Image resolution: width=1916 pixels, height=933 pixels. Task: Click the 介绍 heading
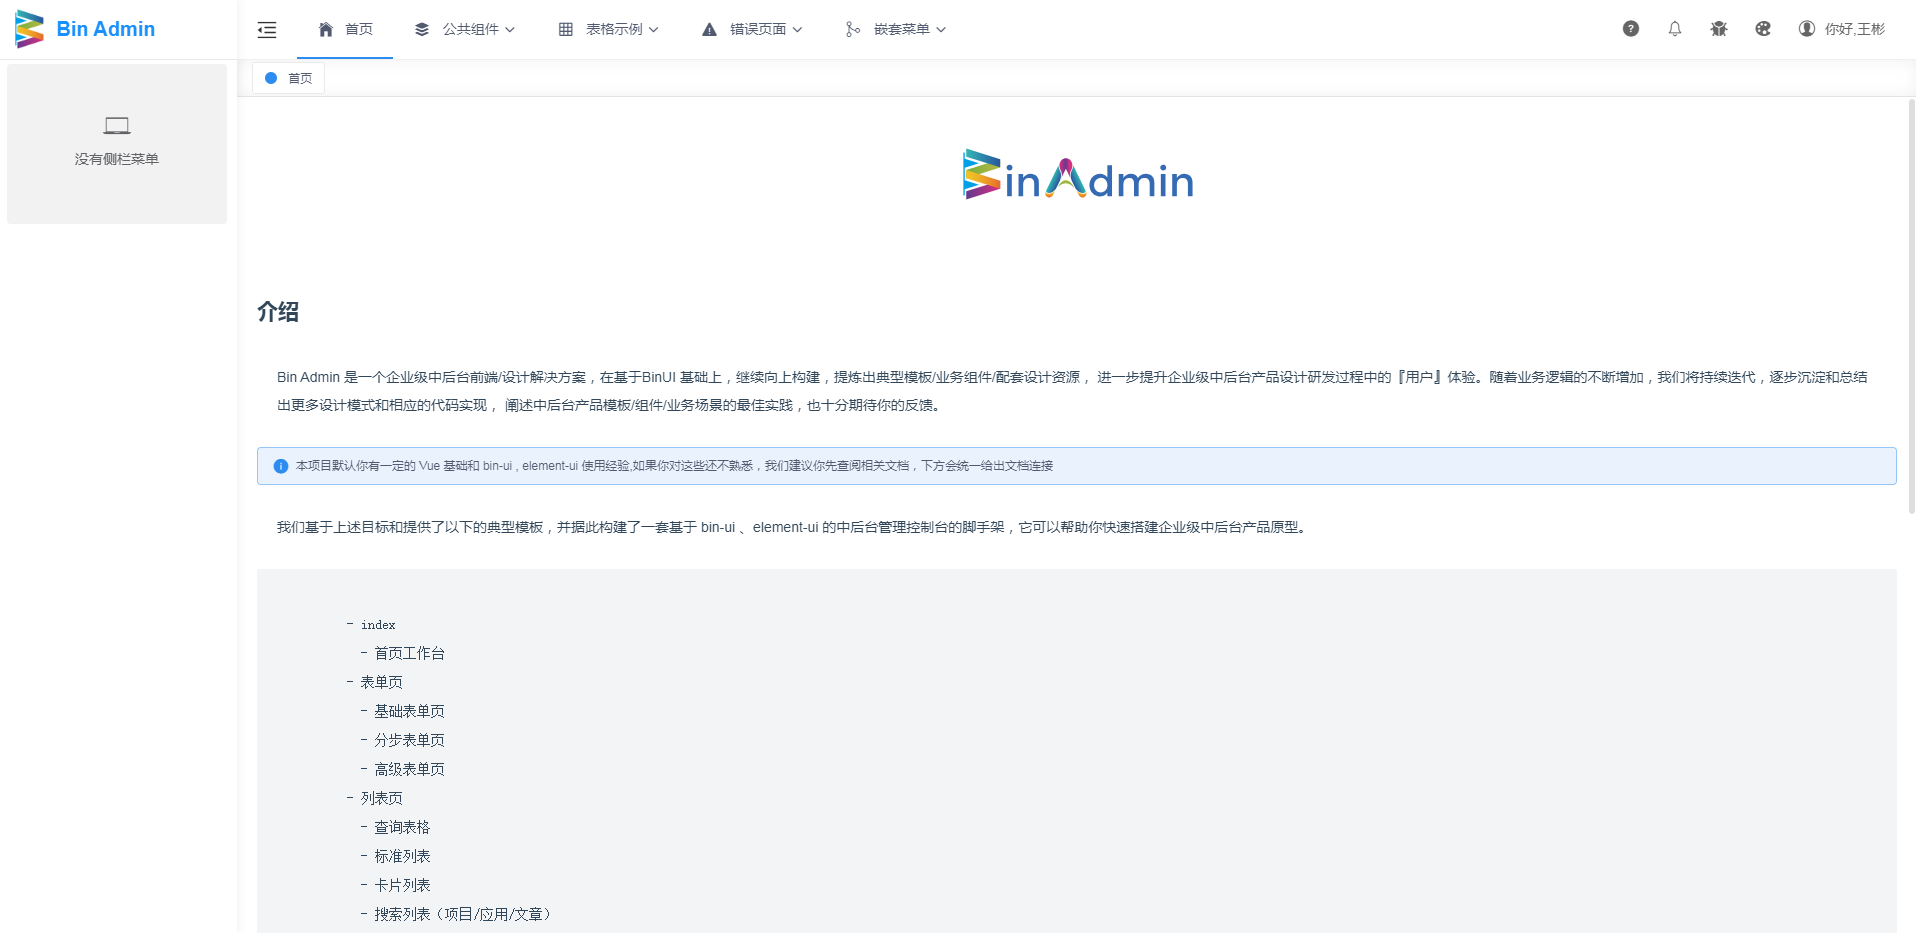coord(278,312)
